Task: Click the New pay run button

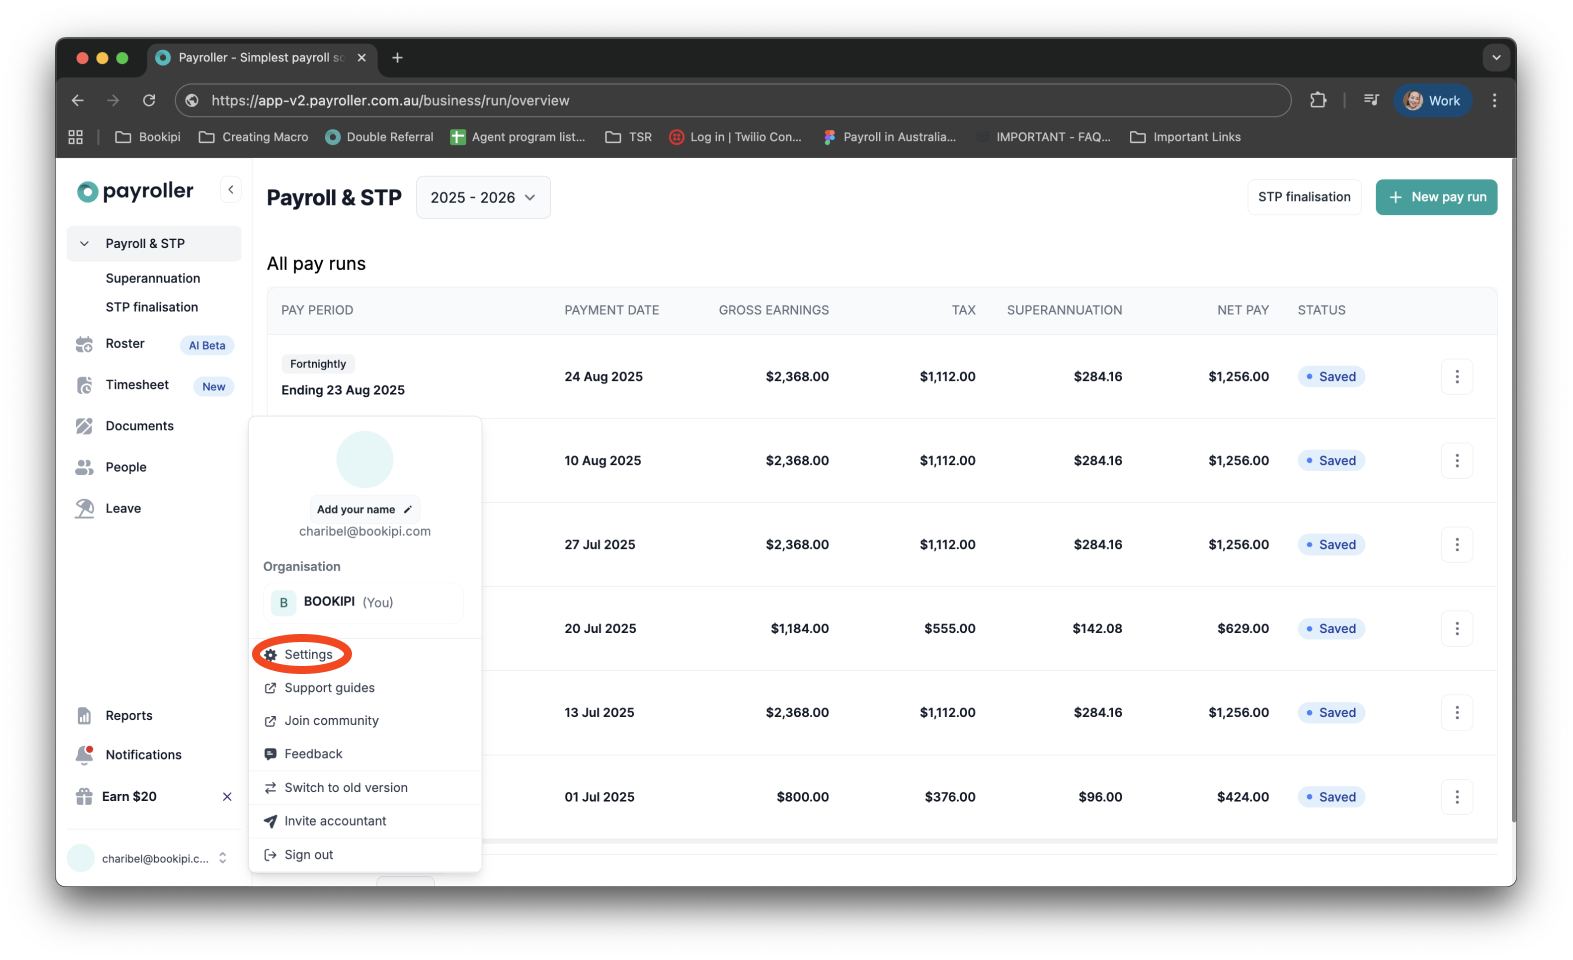Action: 1436,197
